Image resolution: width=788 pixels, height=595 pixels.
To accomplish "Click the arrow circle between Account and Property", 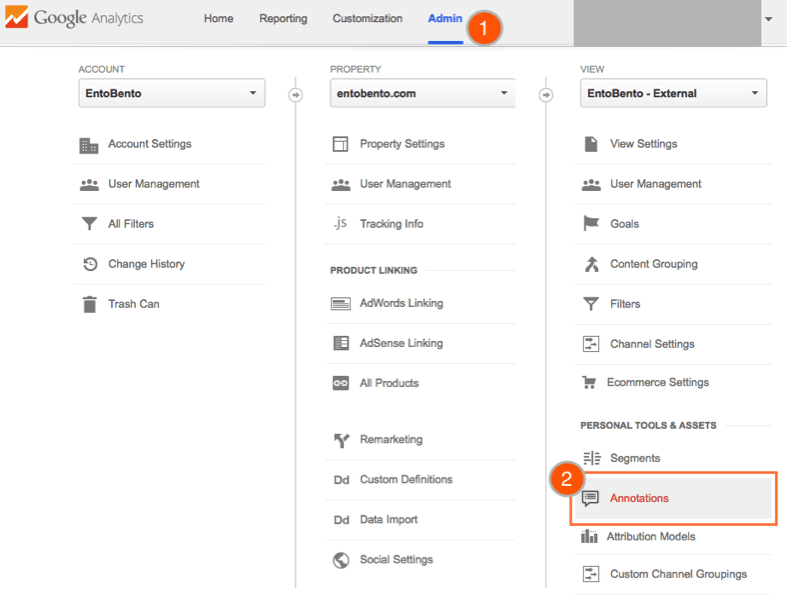I will [x=296, y=94].
